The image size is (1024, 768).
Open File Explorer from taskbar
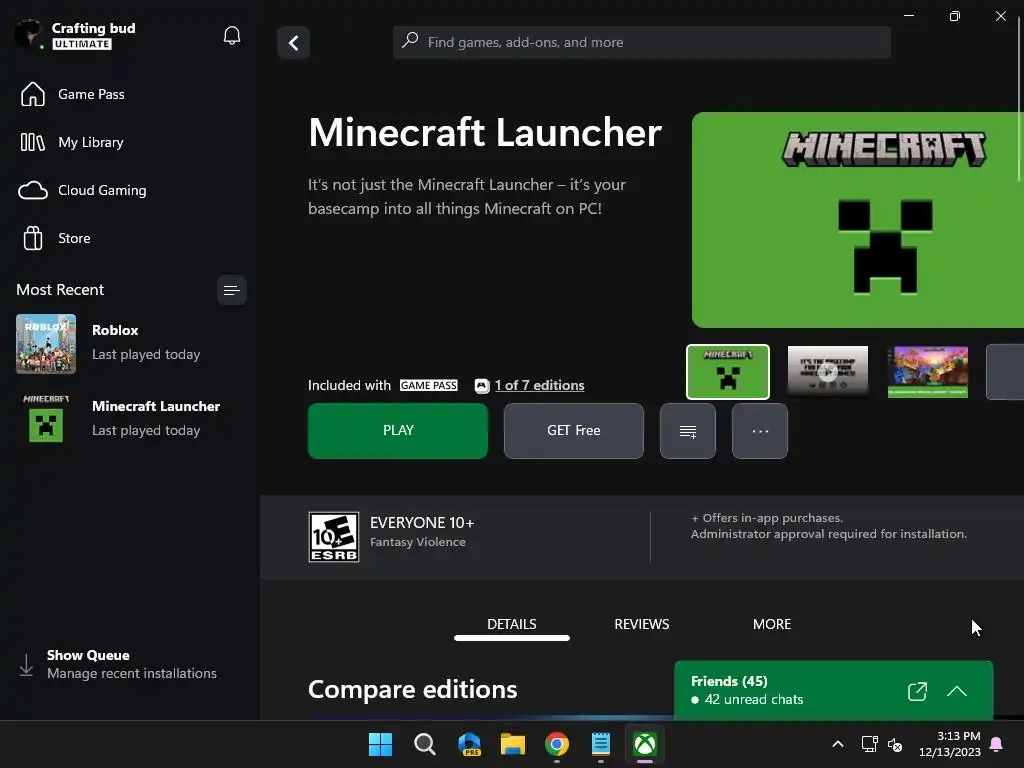tap(513, 744)
